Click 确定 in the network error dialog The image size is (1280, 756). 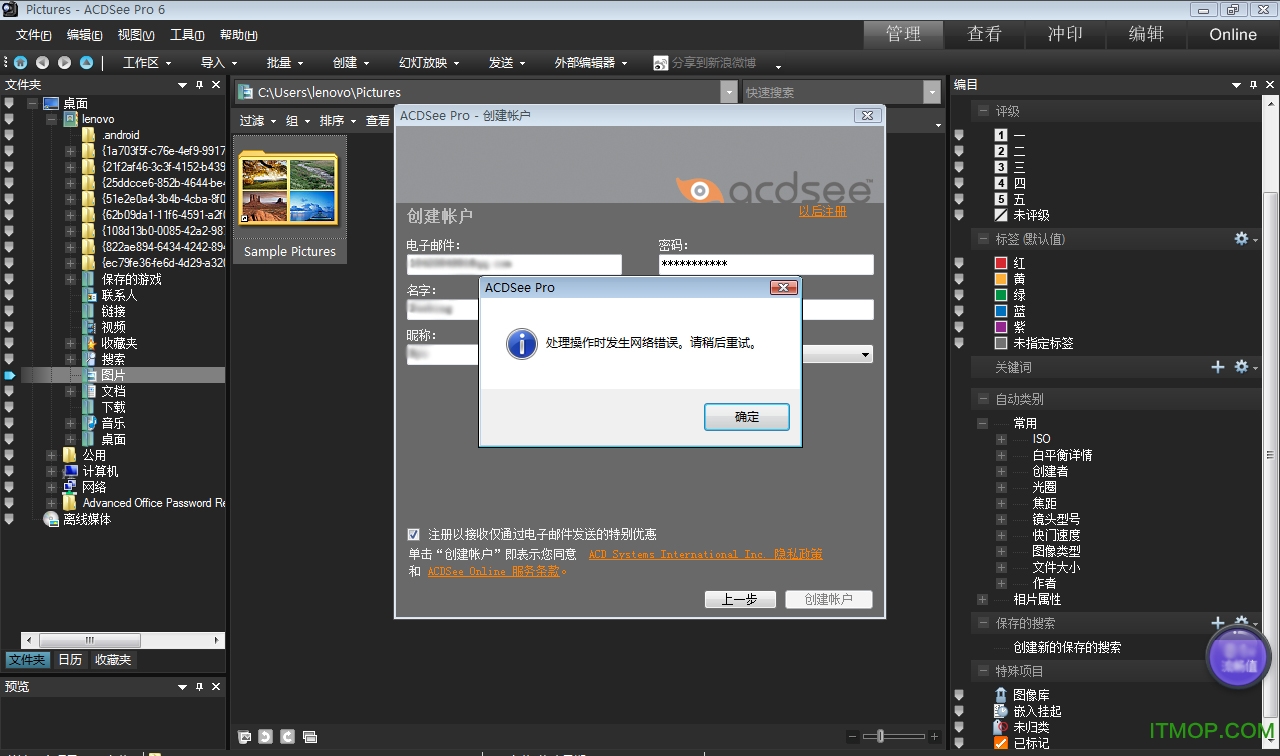point(747,417)
